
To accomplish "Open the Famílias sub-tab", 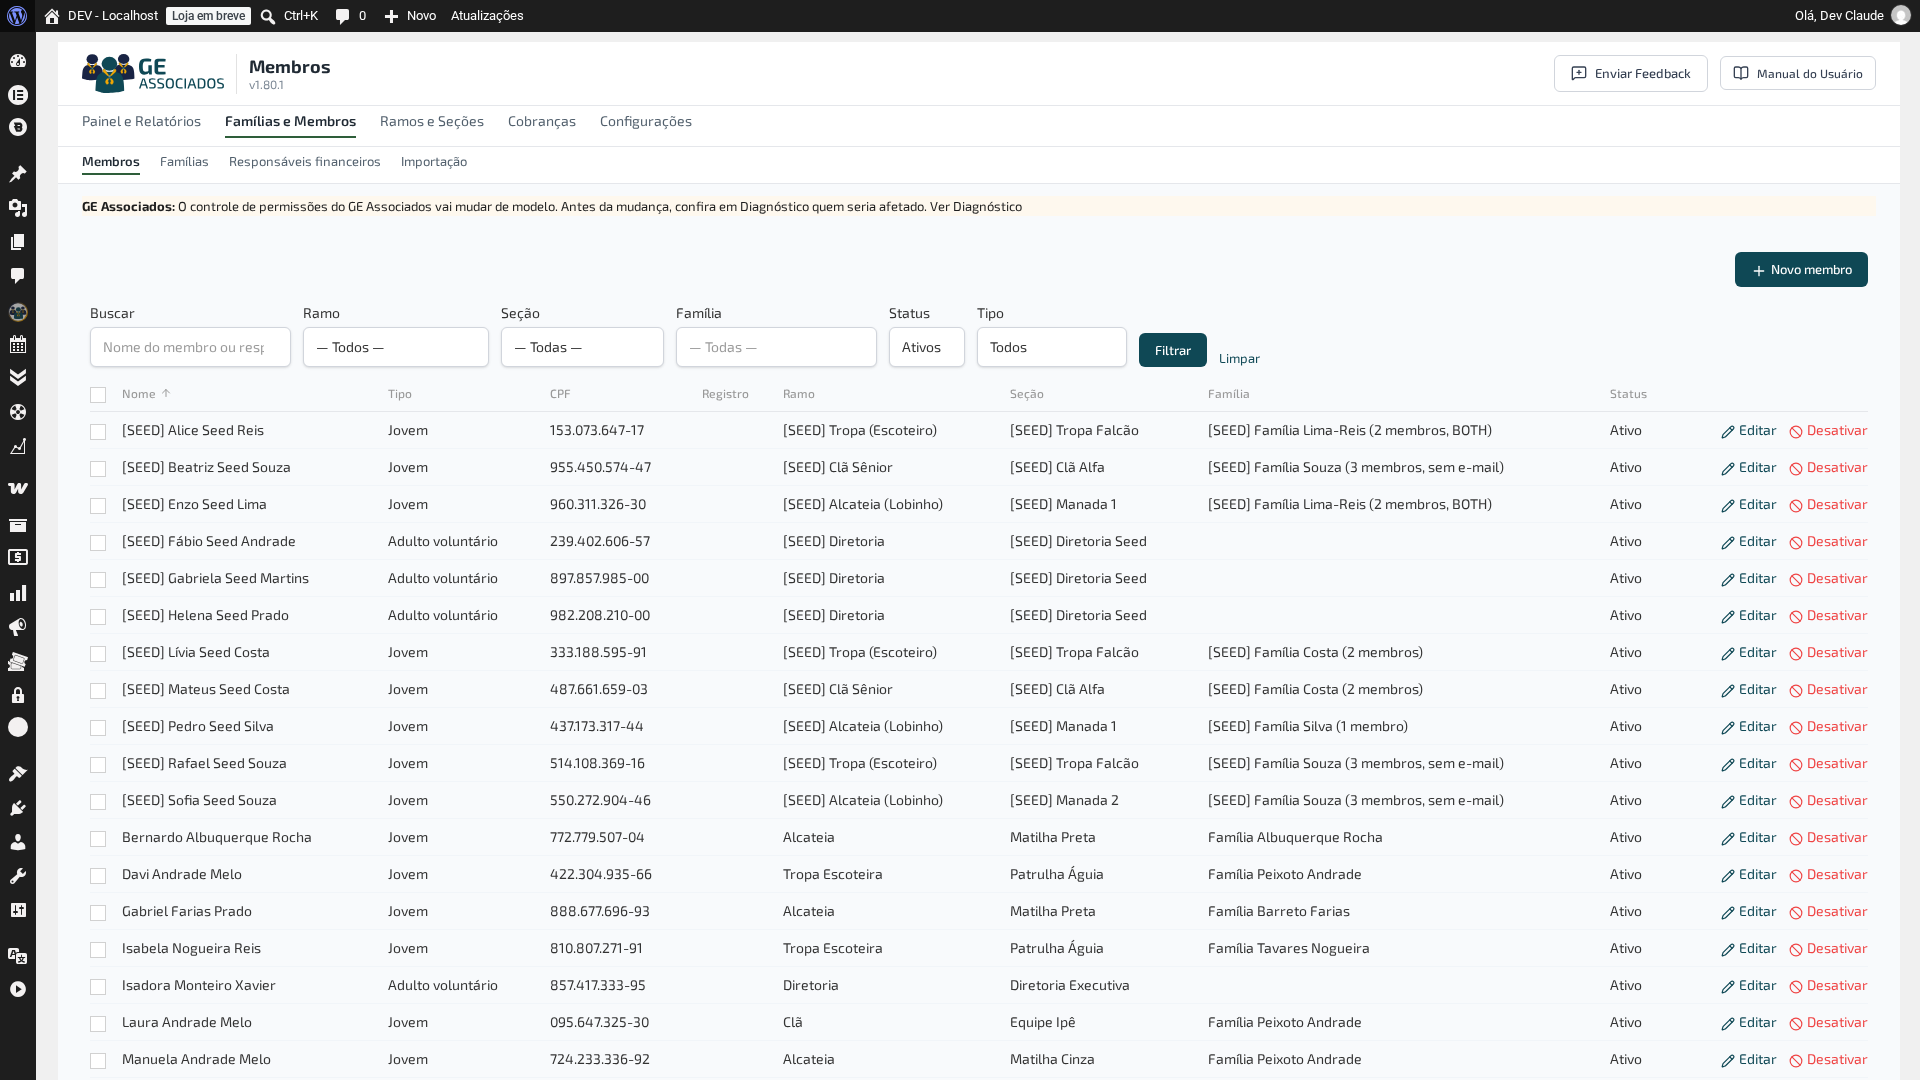I will [184, 161].
